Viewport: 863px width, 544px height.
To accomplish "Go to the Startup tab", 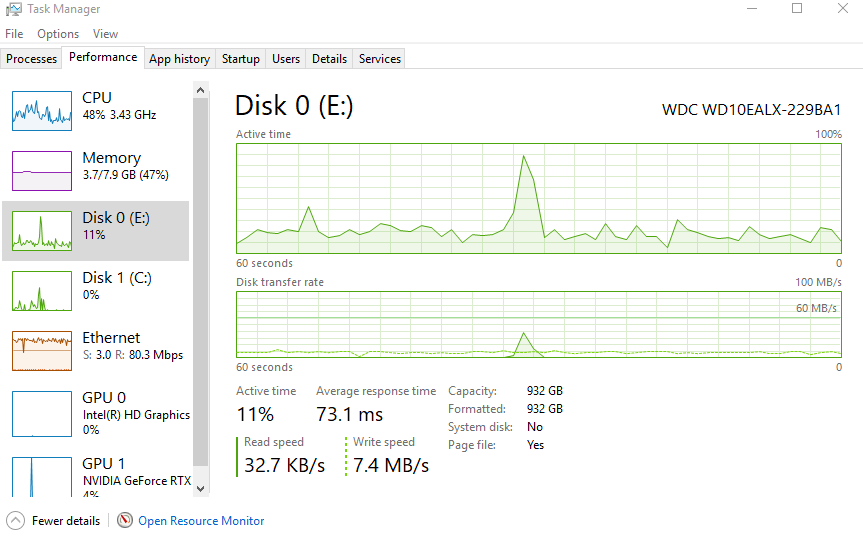I will (x=241, y=59).
